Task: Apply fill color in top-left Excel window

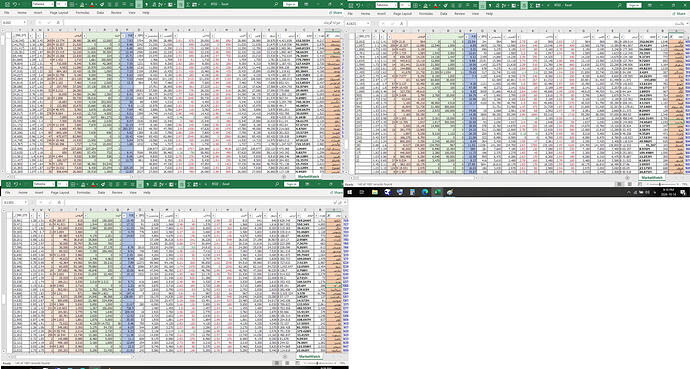Action: tap(82, 4)
